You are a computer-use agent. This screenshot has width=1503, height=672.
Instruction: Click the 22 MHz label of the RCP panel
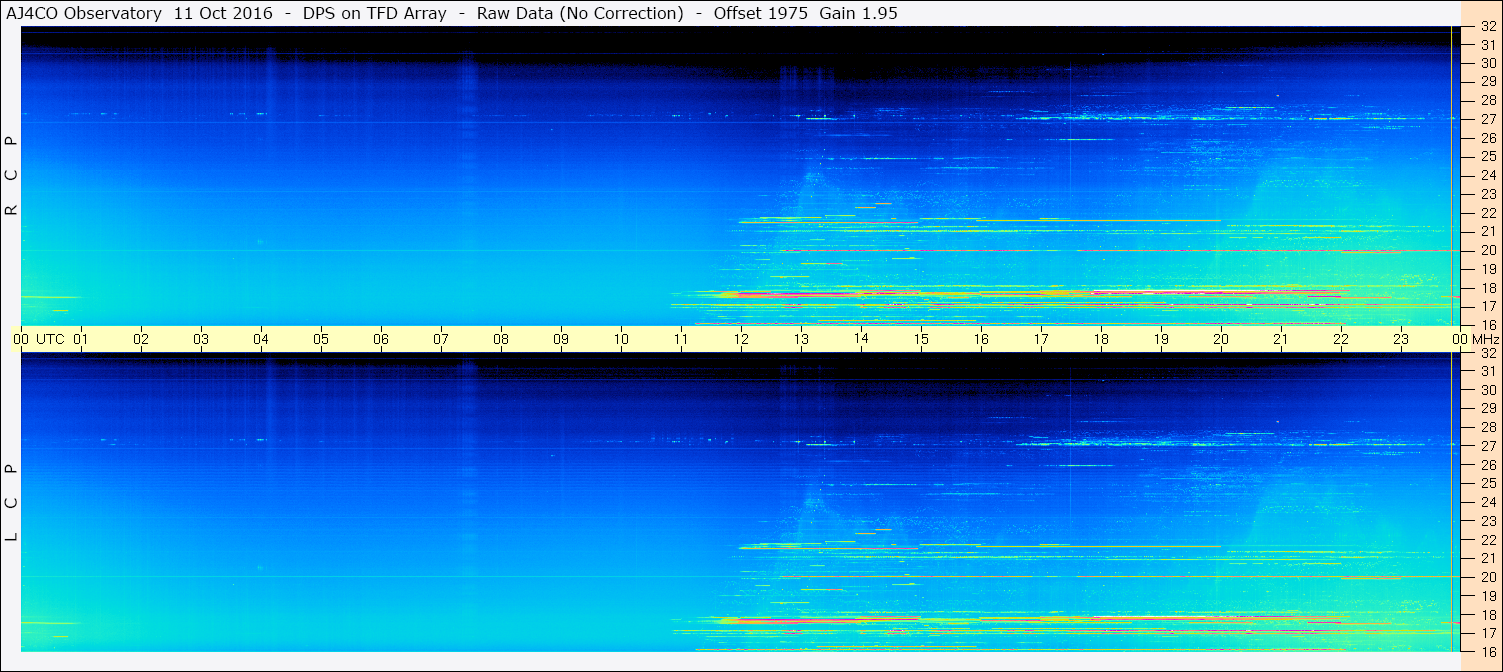coord(1488,213)
